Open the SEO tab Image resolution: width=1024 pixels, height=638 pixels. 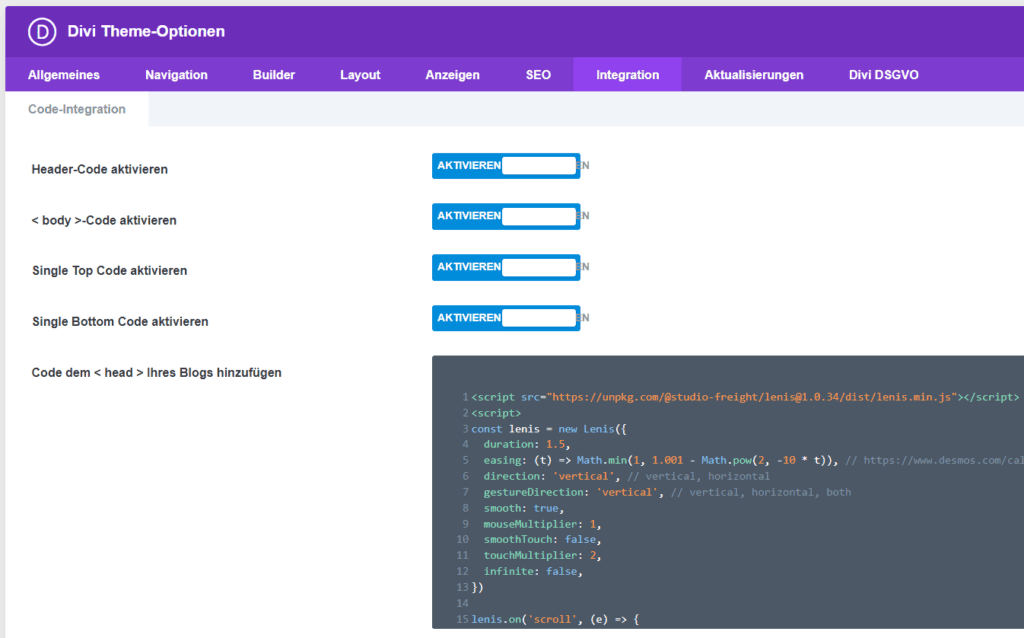click(538, 75)
